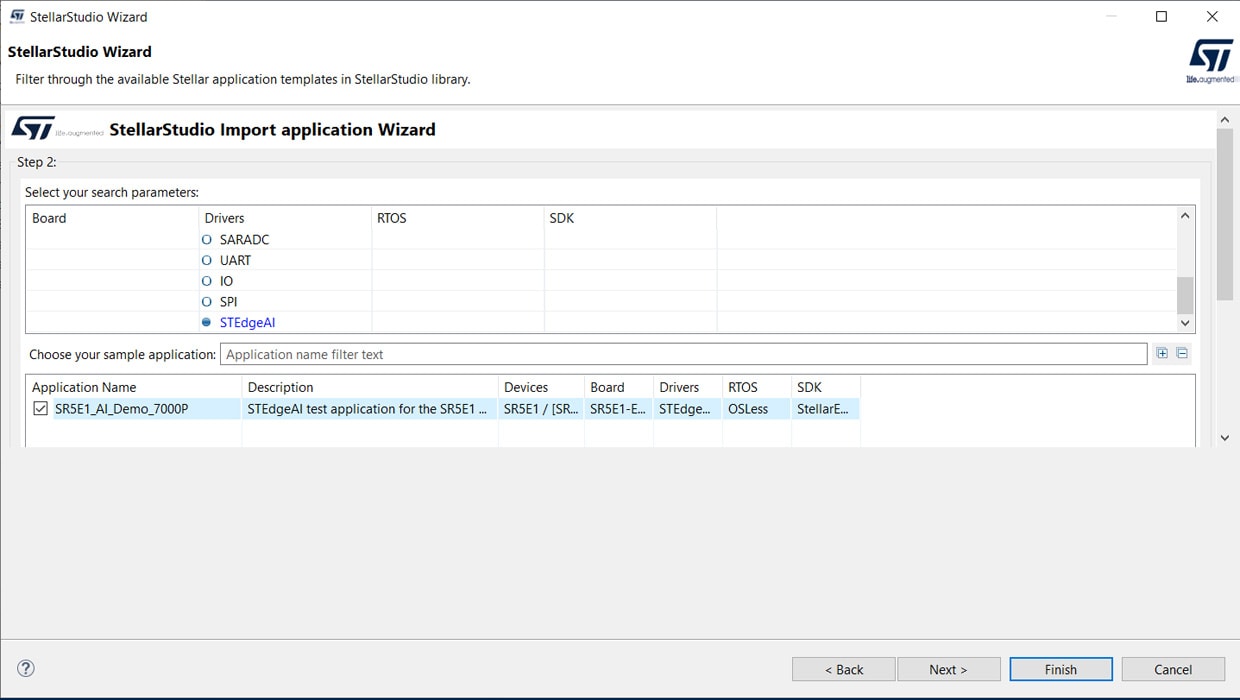Click the Application name filter text field
1240x700 pixels.
[x=683, y=354]
